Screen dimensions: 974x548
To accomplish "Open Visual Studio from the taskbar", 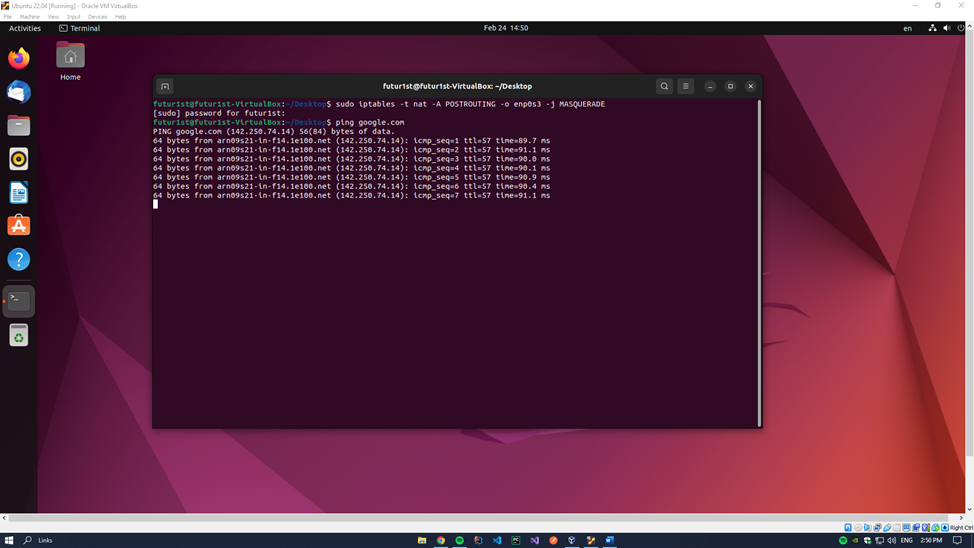I will pos(534,541).
